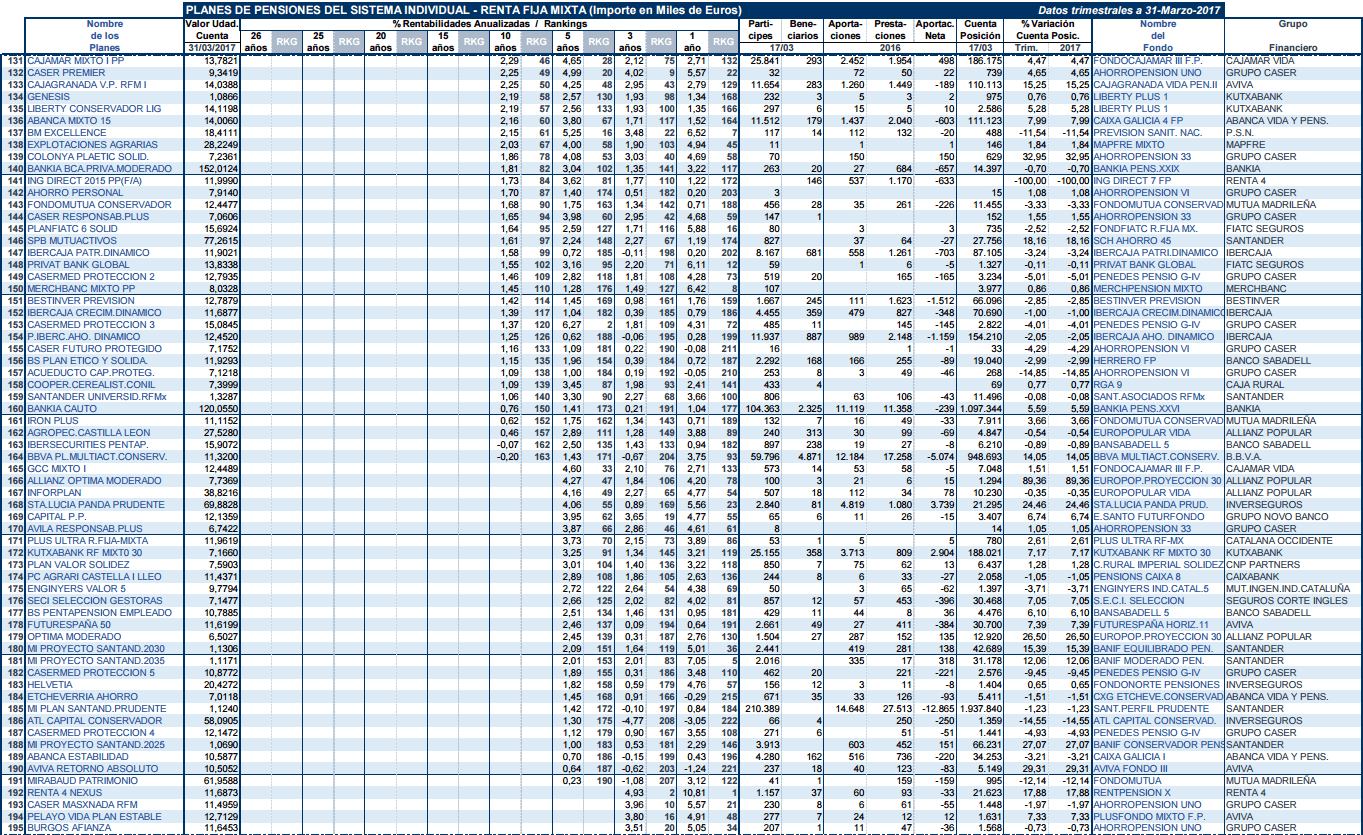
Task: Click unit value '152,0124'
Action: [219, 169]
